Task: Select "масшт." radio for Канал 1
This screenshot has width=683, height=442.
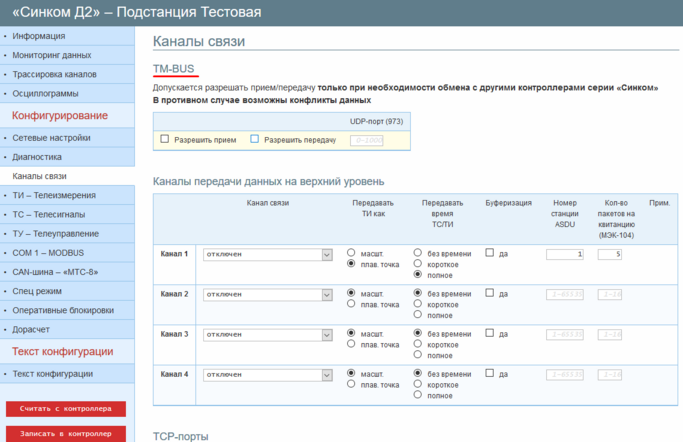Action: point(351,253)
